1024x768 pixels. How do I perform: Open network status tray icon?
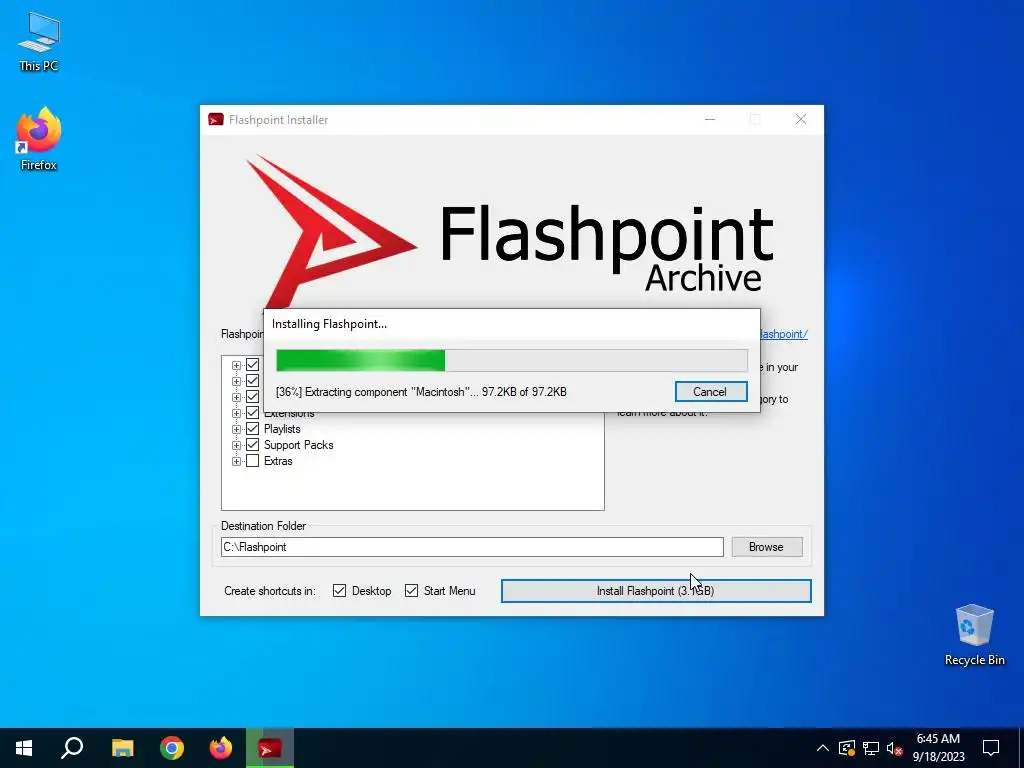pos(871,748)
